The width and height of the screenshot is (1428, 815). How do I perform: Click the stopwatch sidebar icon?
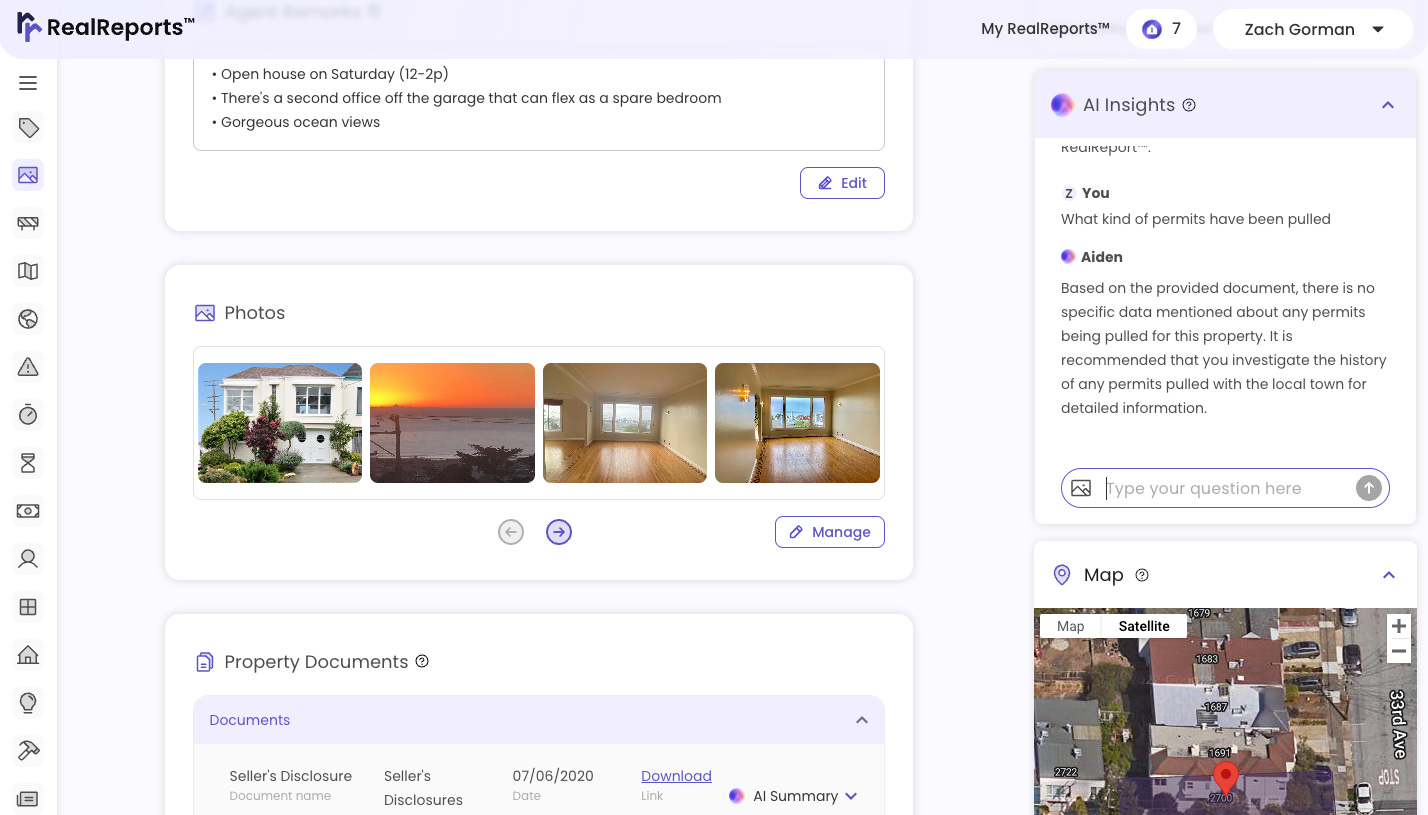pos(28,414)
